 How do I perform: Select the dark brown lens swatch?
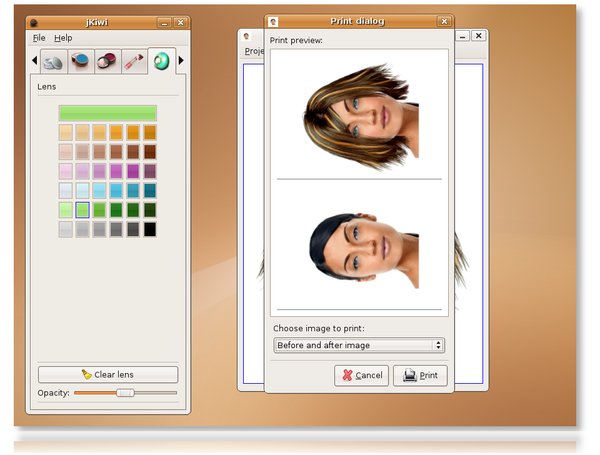coord(150,152)
